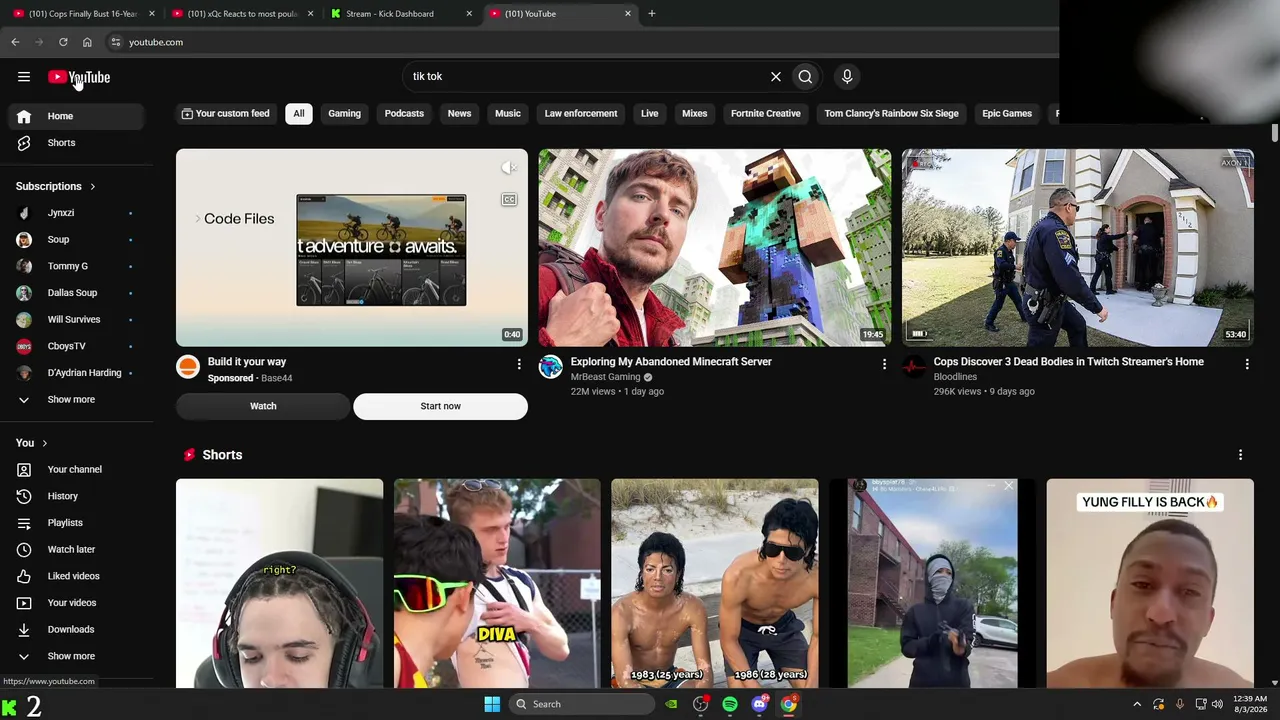This screenshot has width=1280, height=720.
Task: Switch to the Cops Finally Bust browser tab
Action: click(83, 14)
